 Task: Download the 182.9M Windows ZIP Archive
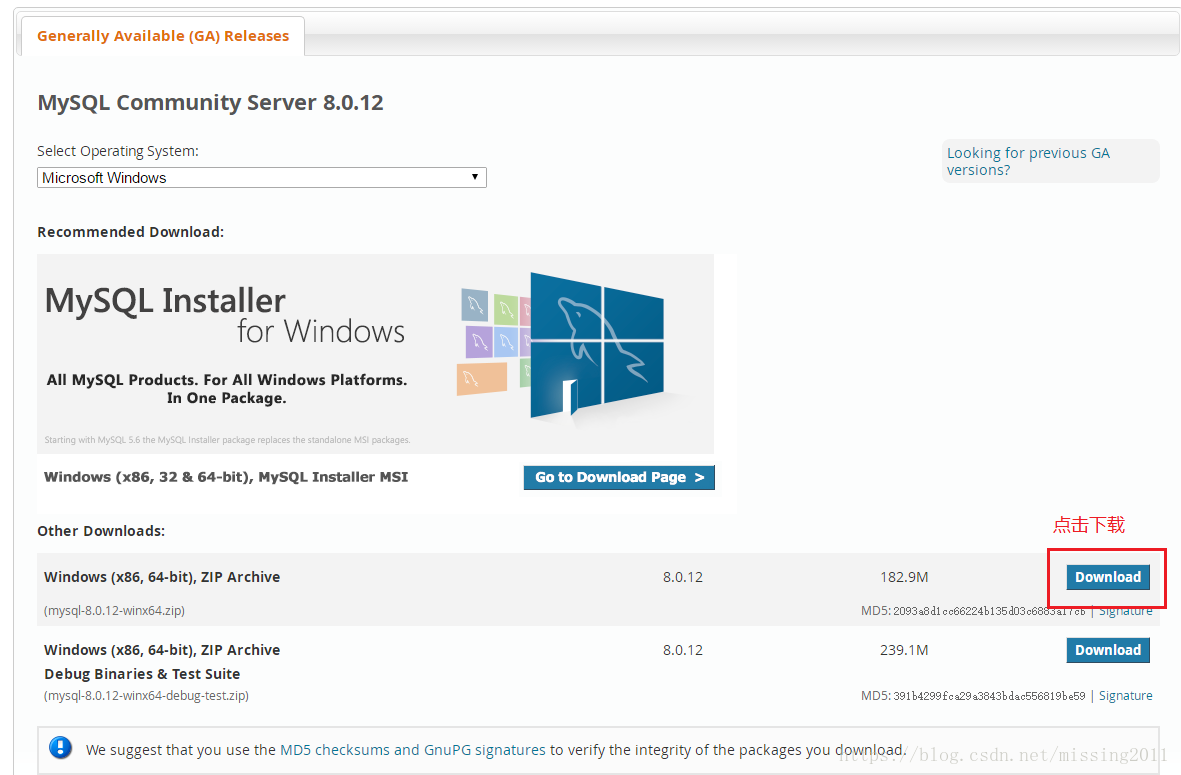tap(1108, 577)
